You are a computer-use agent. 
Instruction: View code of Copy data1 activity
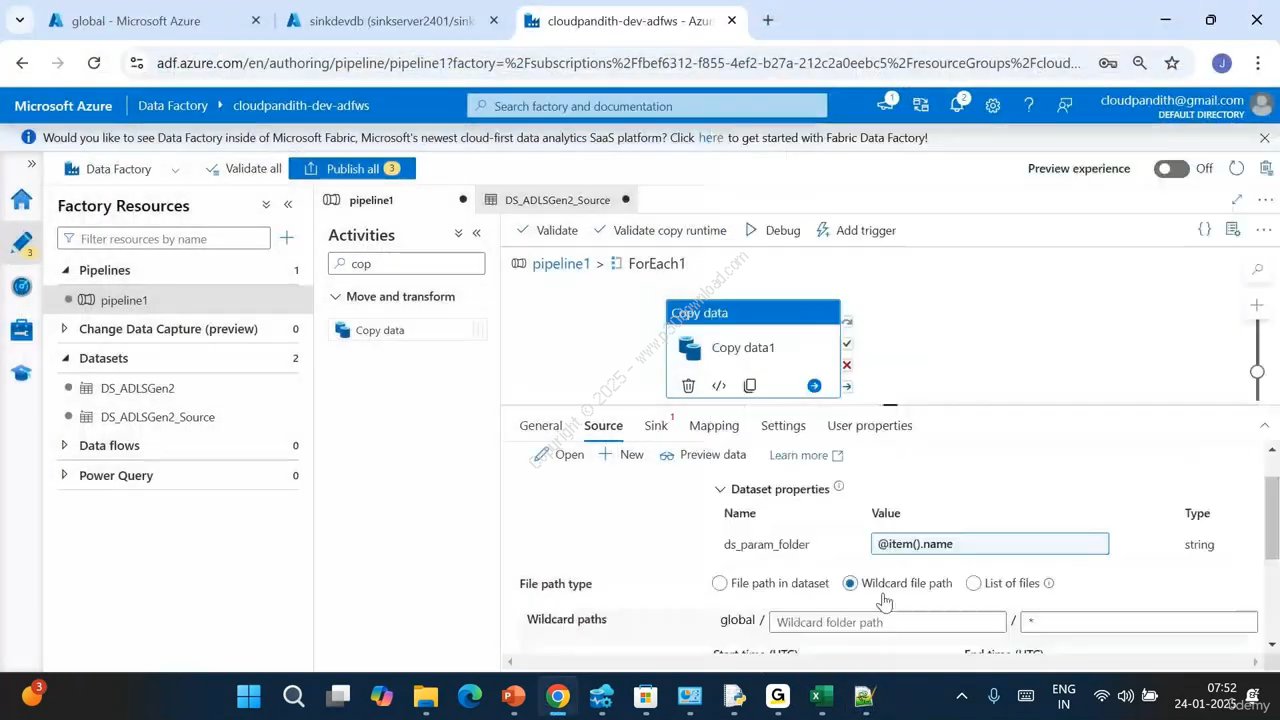(719, 386)
